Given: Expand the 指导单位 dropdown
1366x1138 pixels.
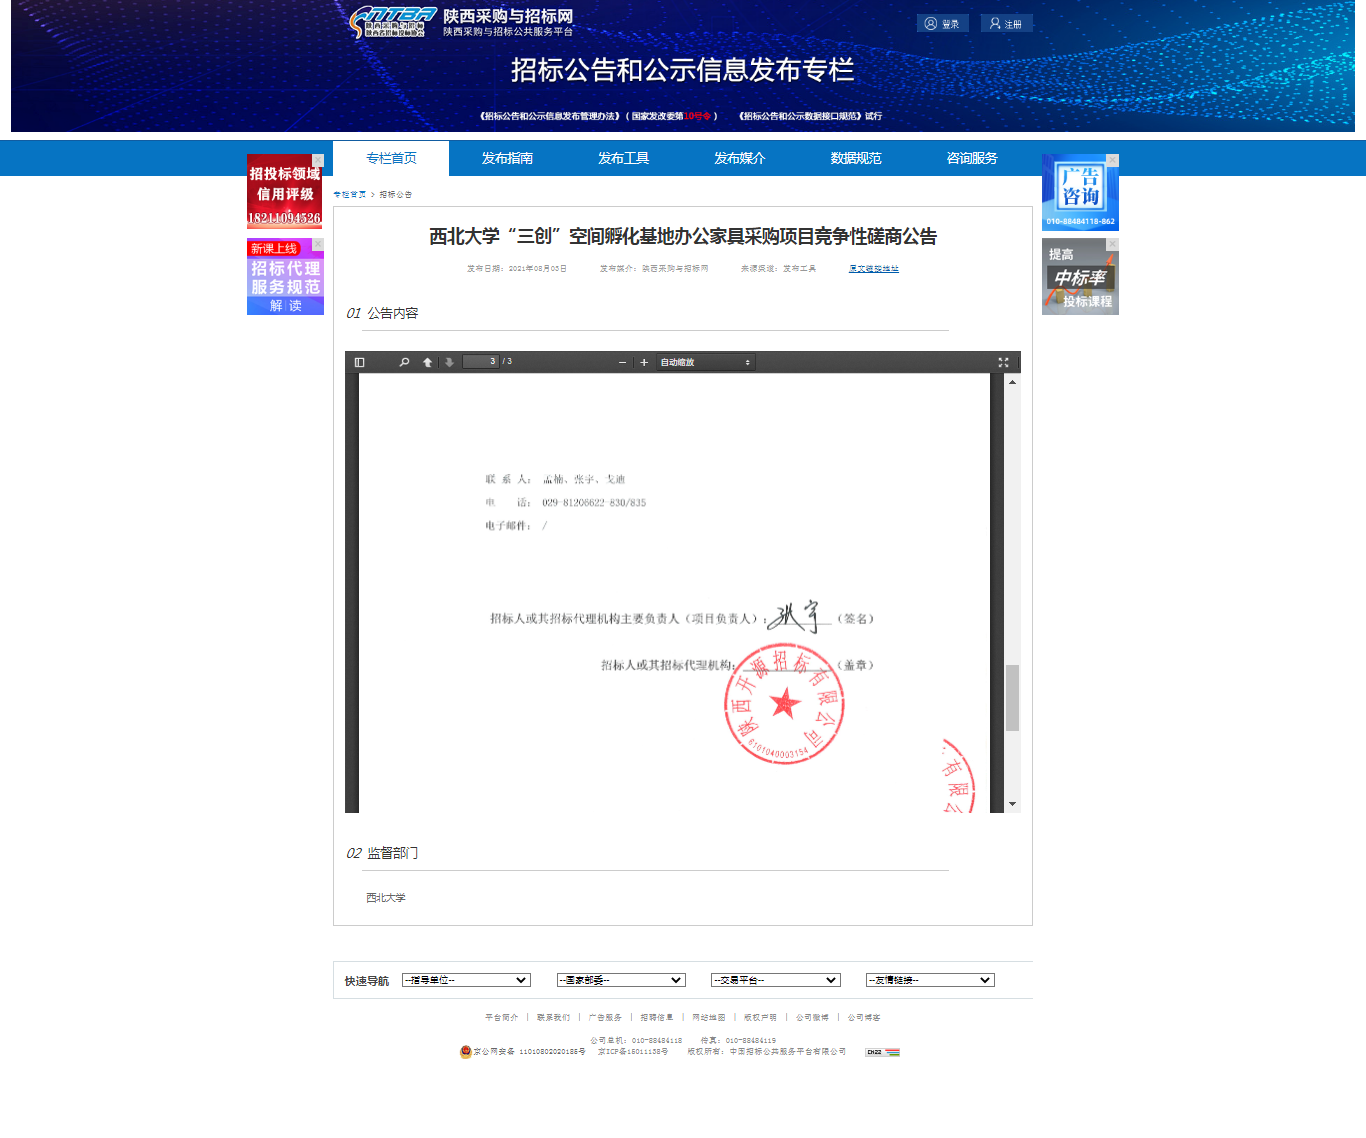Looking at the screenshot, I should [x=466, y=980].
